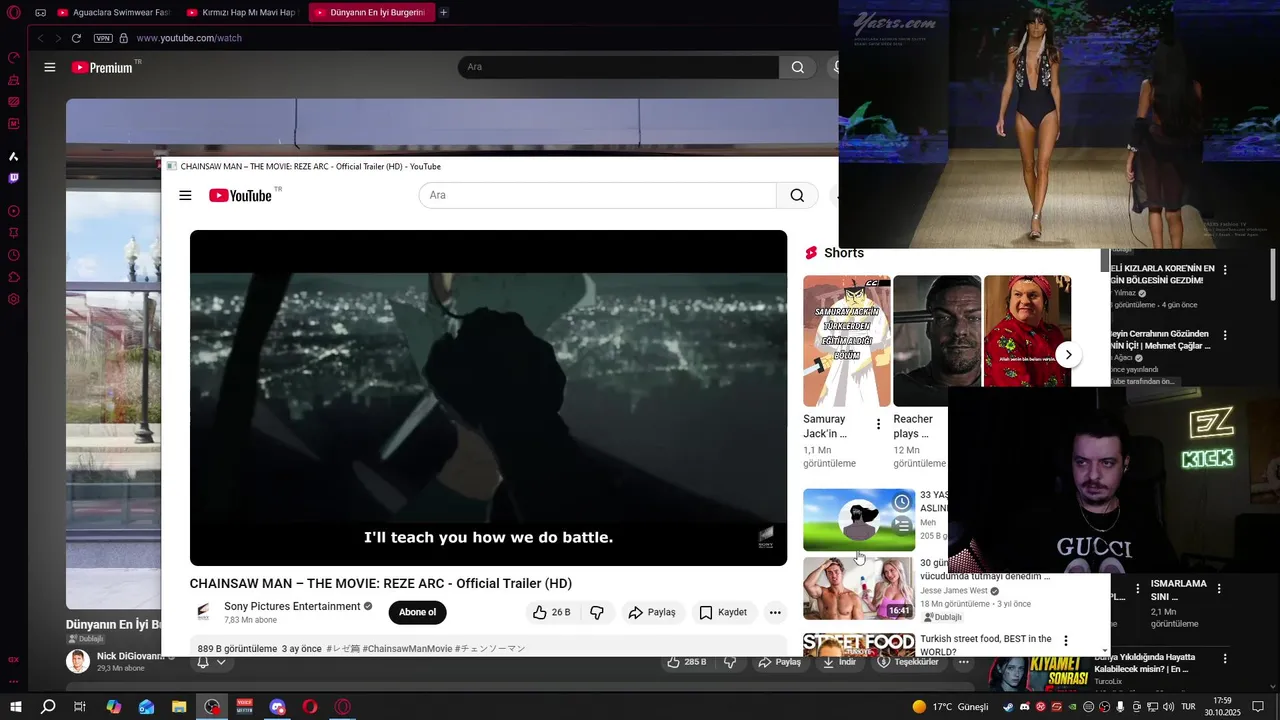Select the Dünyanın En İyi Burgerini tab
1280x720 pixels.
tap(371, 13)
